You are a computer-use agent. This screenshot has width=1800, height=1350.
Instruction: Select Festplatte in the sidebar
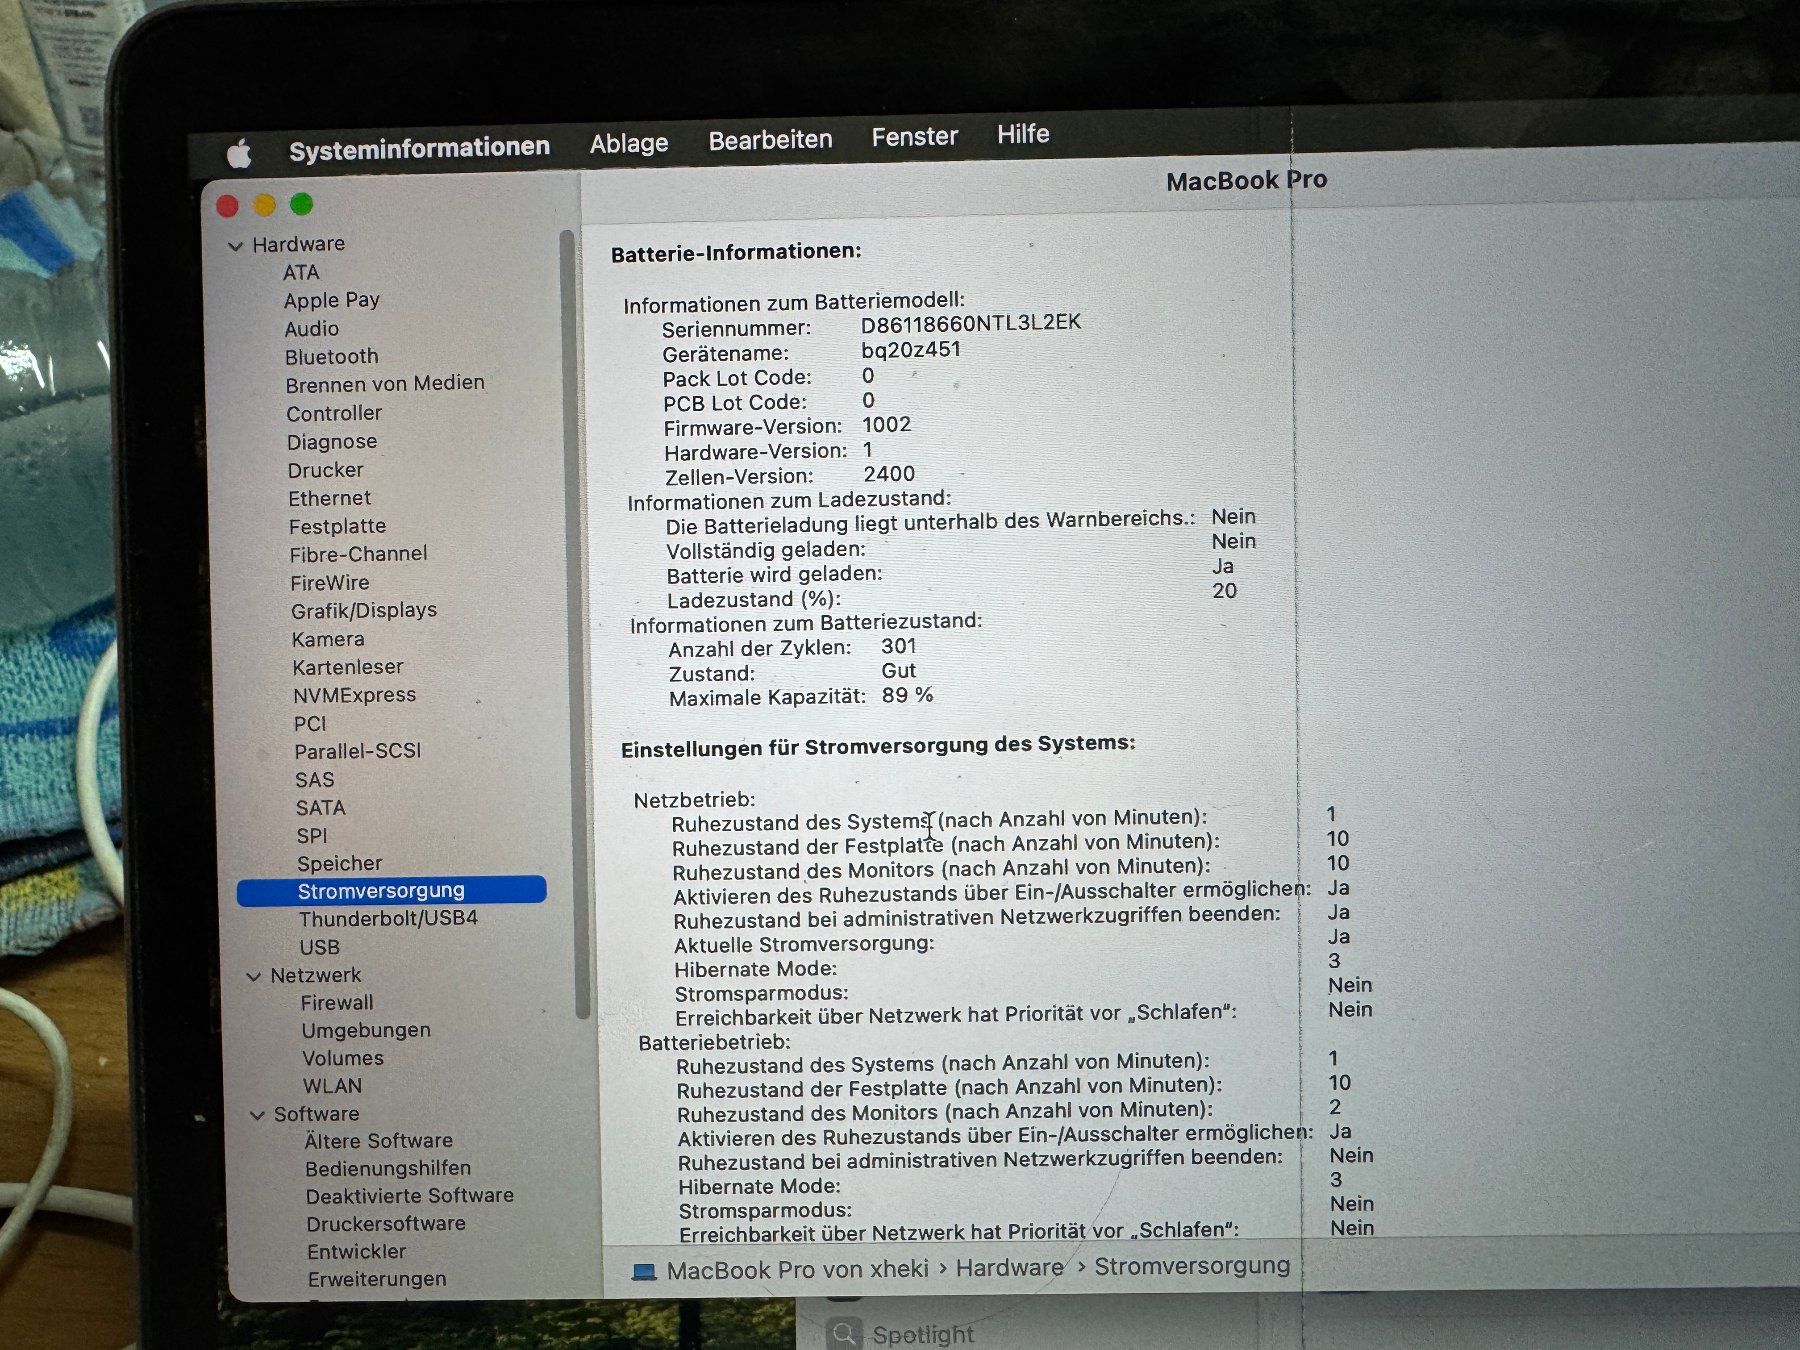[337, 526]
